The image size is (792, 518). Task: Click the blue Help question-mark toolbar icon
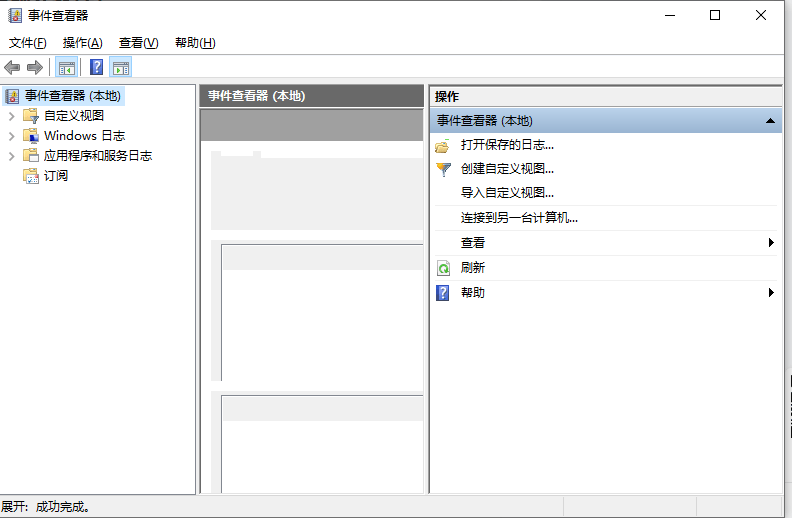click(x=96, y=67)
